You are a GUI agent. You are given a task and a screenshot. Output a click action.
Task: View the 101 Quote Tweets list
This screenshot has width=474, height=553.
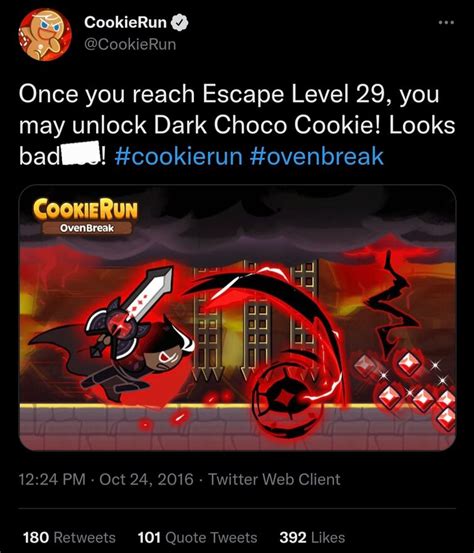198,537
